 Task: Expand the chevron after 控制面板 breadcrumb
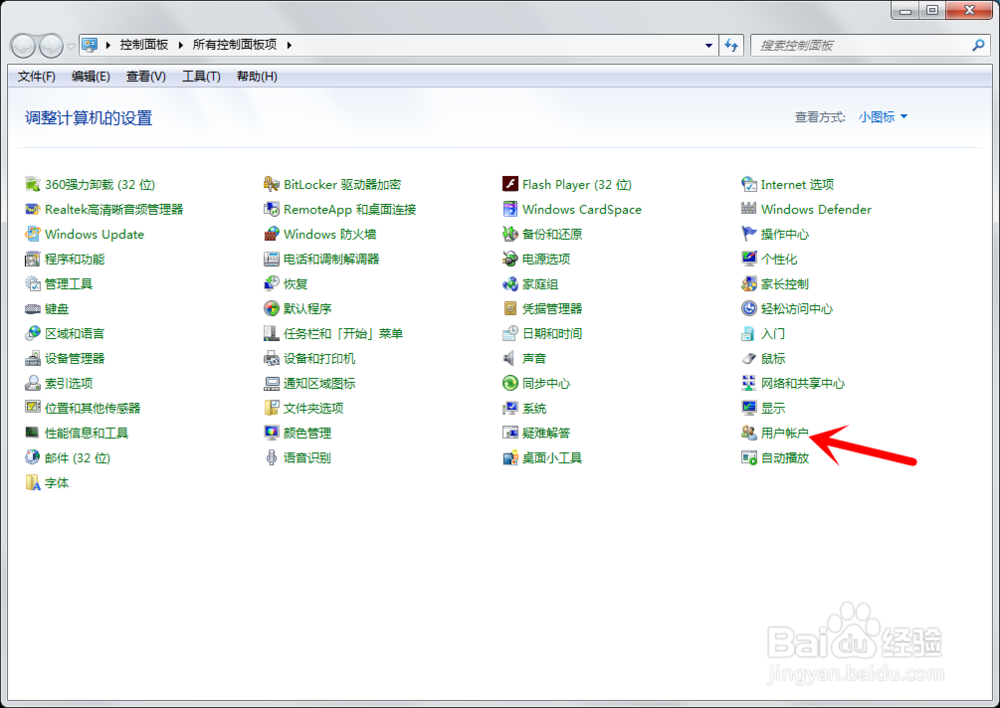click(x=180, y=45)
